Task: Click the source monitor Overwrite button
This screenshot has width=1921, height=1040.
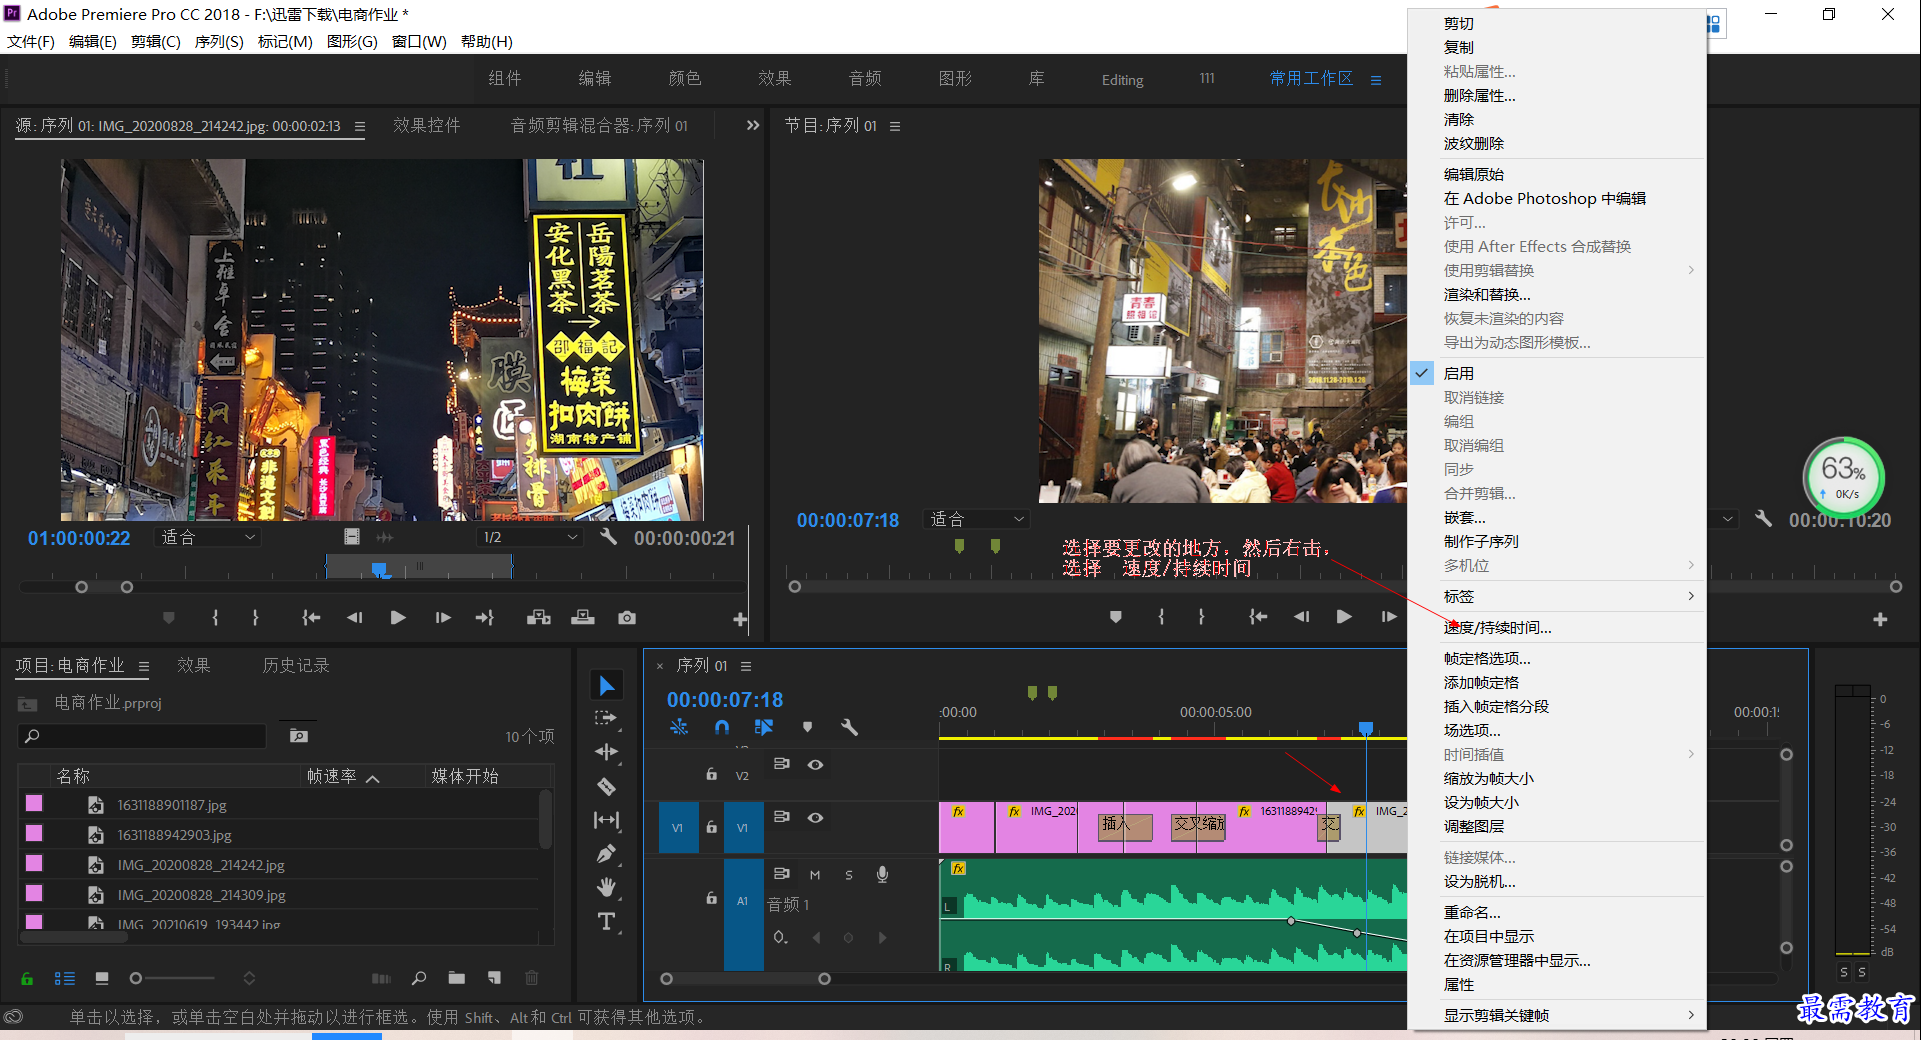Action: coord(583,618)
